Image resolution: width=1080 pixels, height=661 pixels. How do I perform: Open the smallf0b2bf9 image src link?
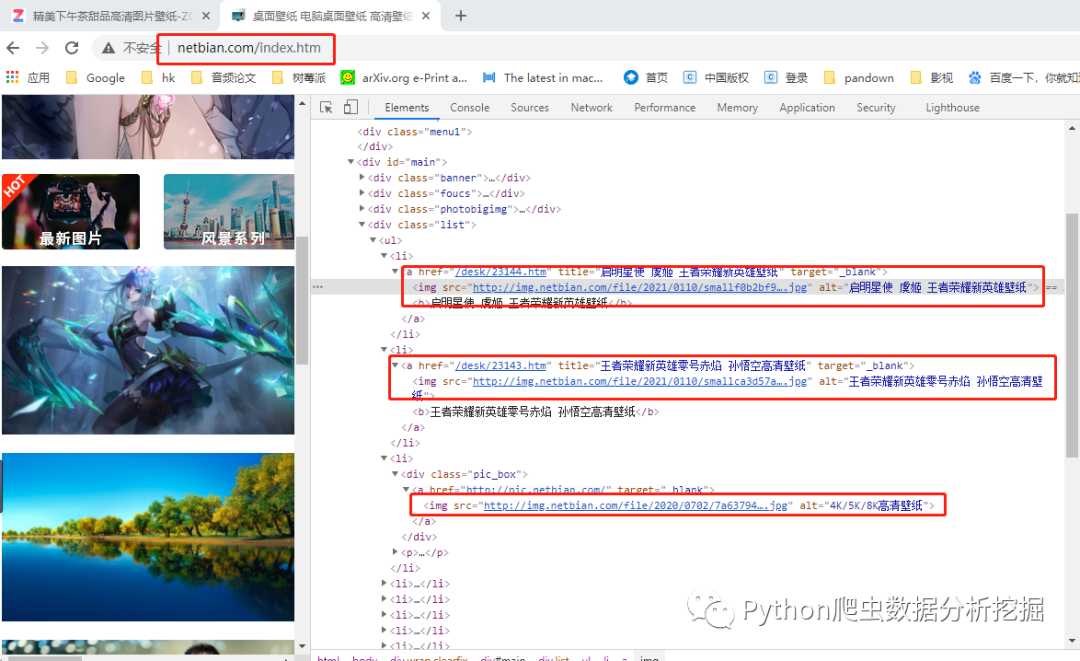pos(640,287)
